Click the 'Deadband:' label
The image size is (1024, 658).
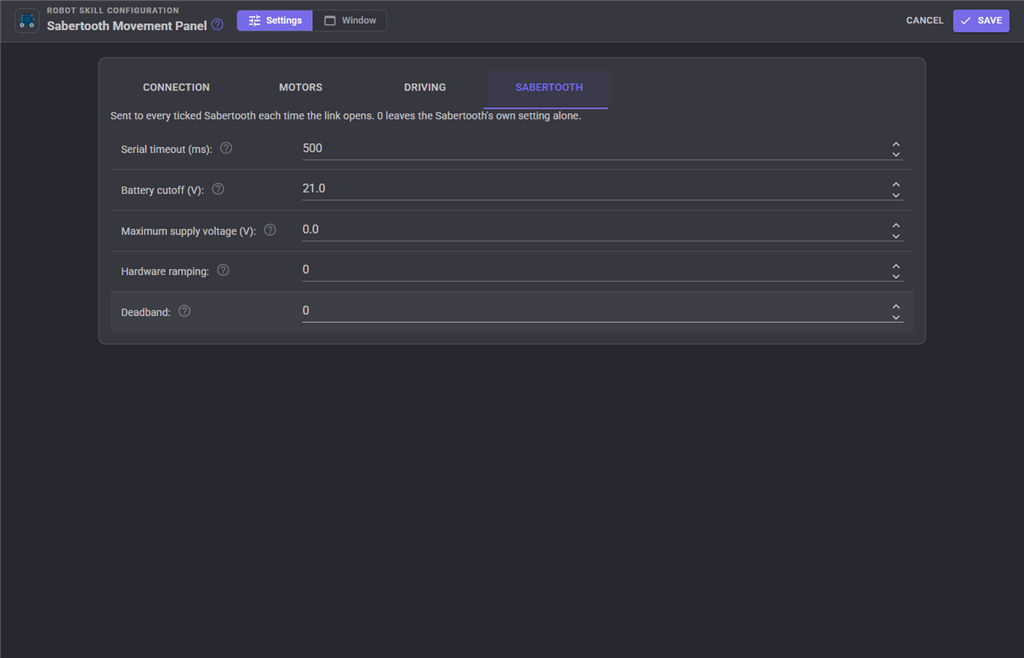(146, 313)
